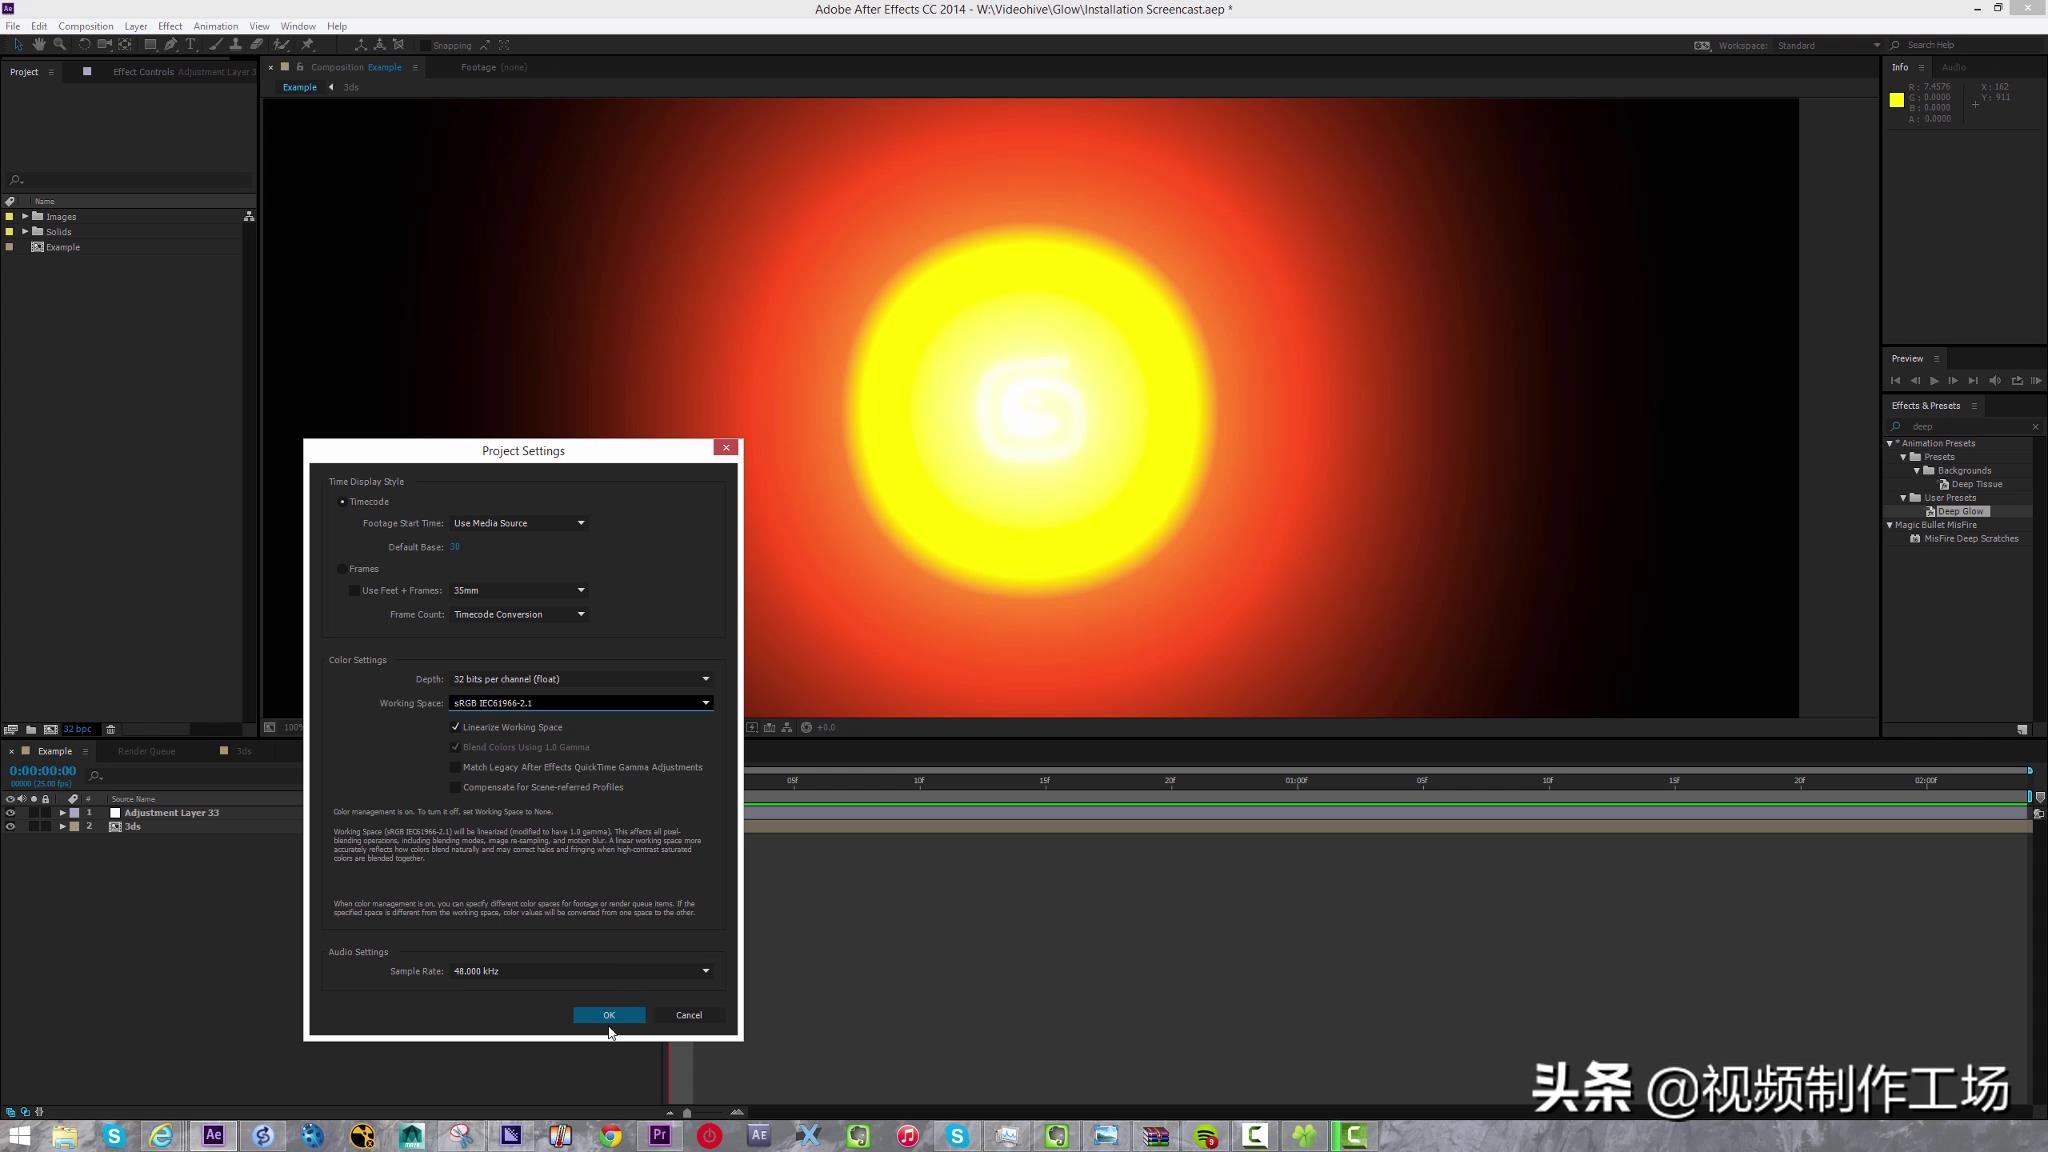Screen dimensions: 2048x1152
Task: Switch to the Render Queue tab
Action: pos(146,751)
